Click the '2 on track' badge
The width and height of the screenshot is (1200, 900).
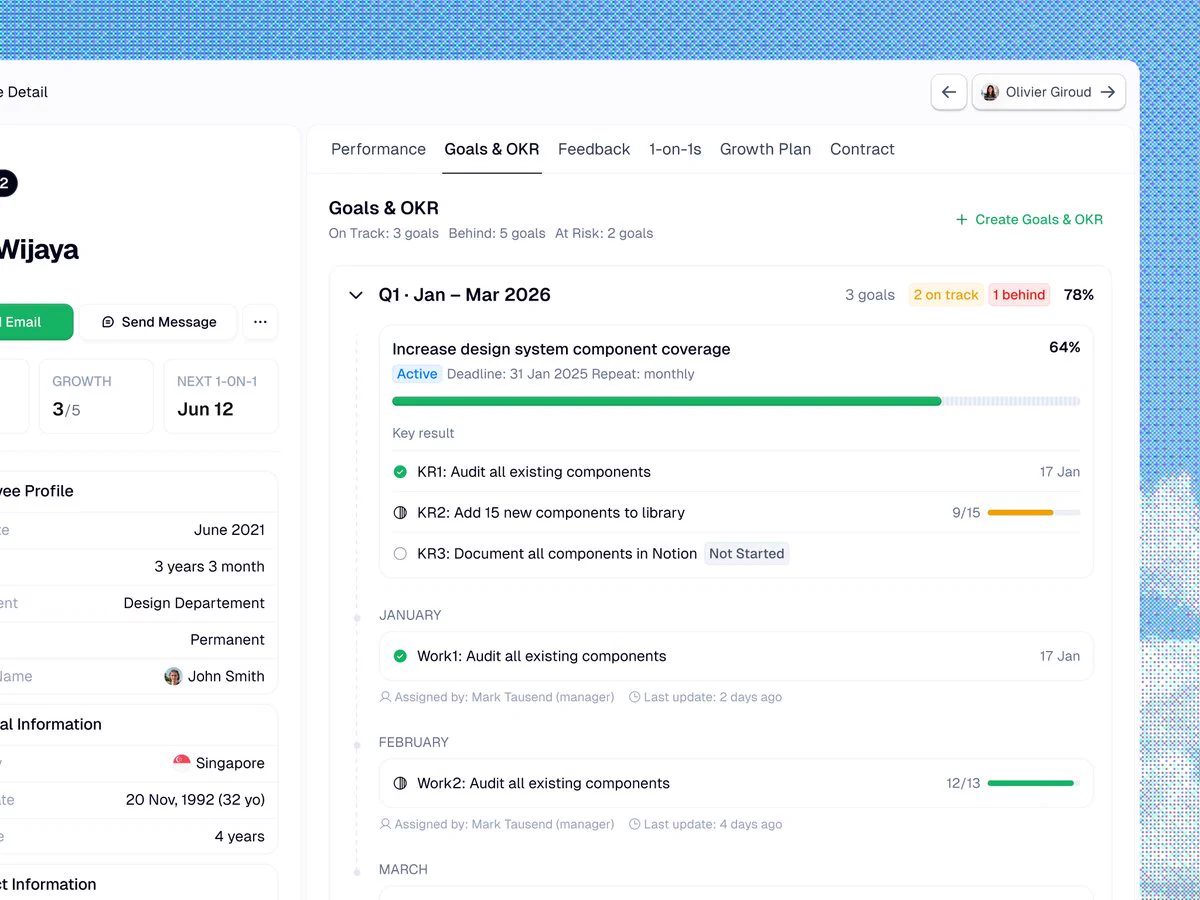pyautogui.click(x=946, y=295)
